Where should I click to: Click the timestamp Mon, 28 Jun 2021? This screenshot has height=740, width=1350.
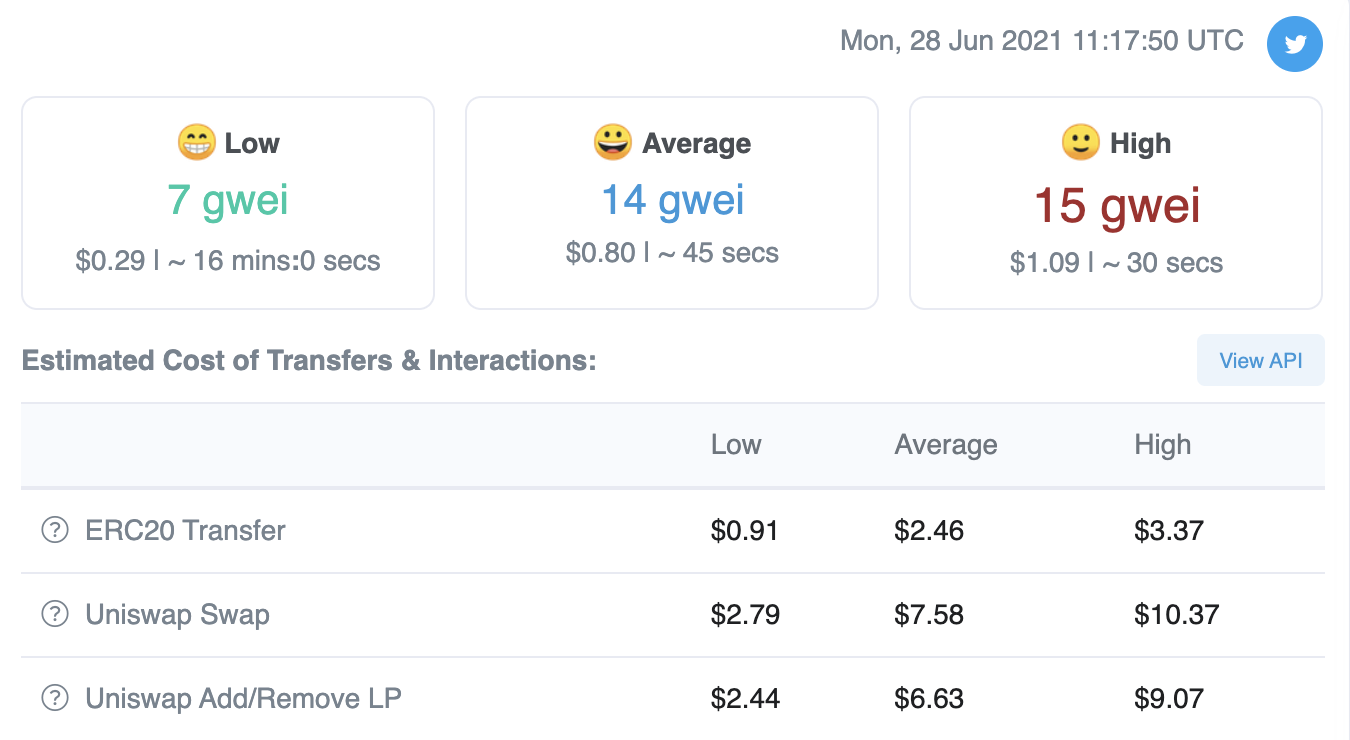[1042, 41]
